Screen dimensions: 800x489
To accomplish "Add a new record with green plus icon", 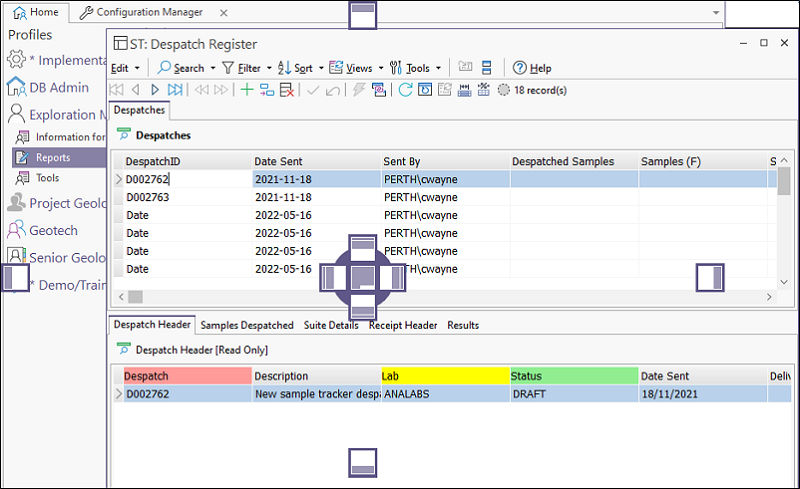I will (x=247, y=90).
